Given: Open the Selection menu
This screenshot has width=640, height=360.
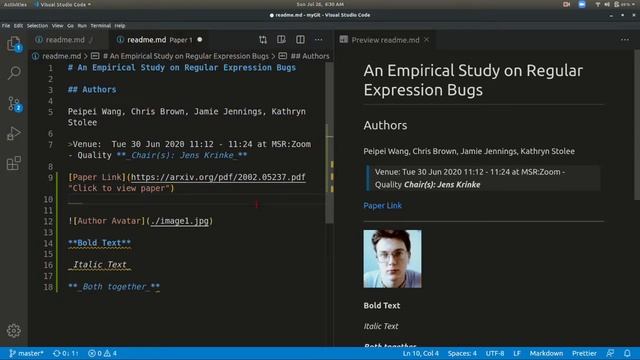Looking at the screenshot, I should pyautogui.click(x=37, y=26).
